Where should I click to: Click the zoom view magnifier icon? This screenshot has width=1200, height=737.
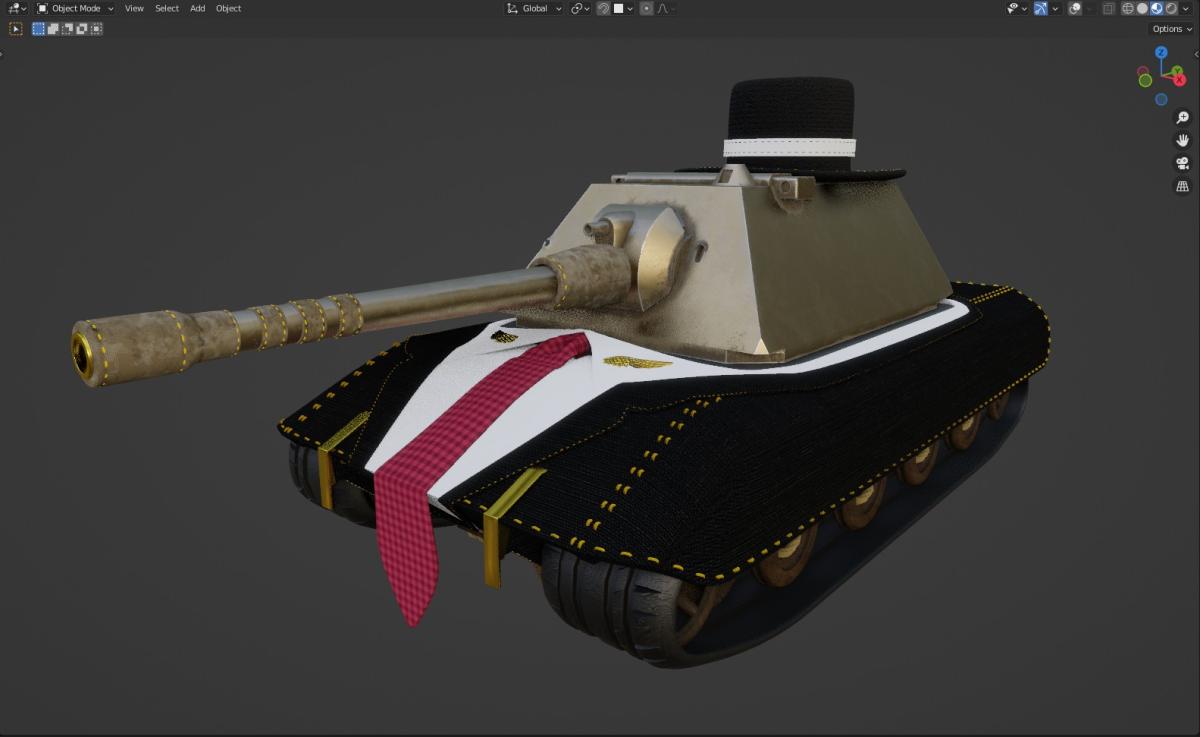pos(1183,118)
